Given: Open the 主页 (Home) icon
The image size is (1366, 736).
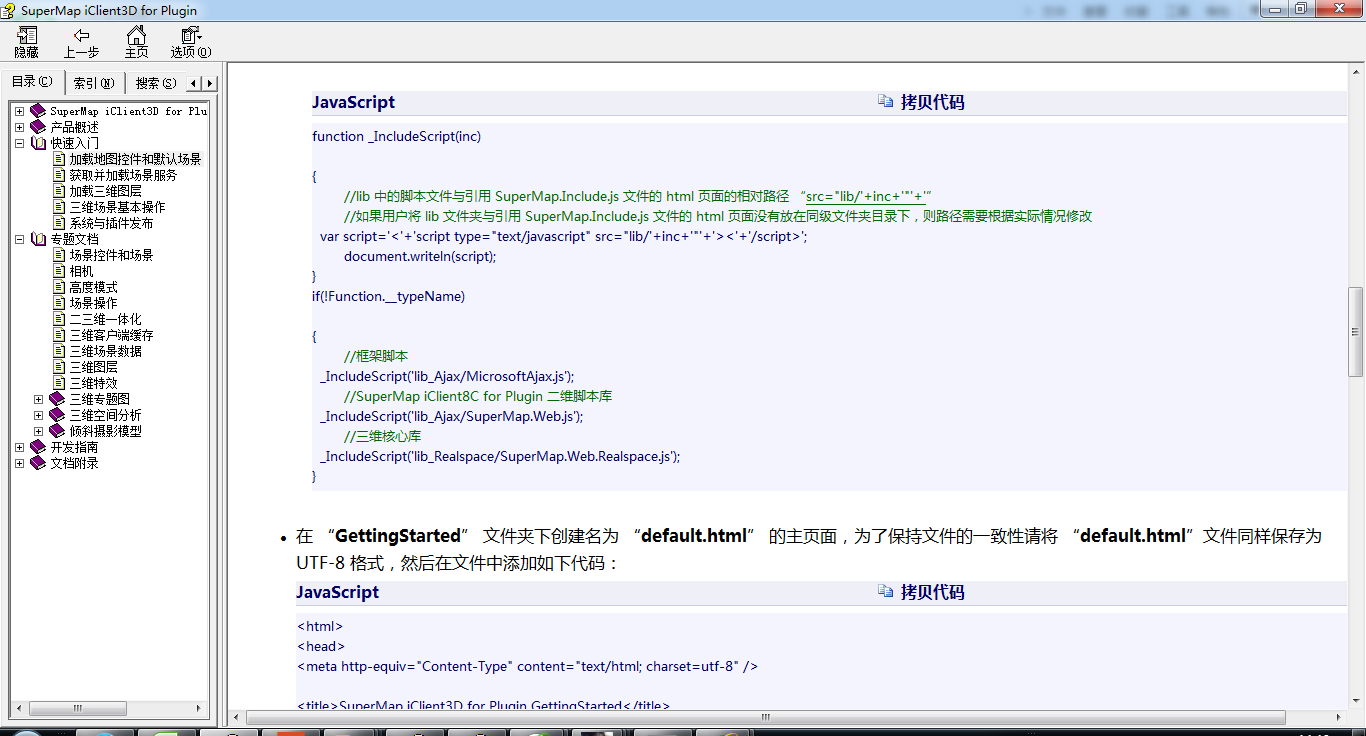Looking at the screenshot, I should pyautogui.click(x=136, y=35).
